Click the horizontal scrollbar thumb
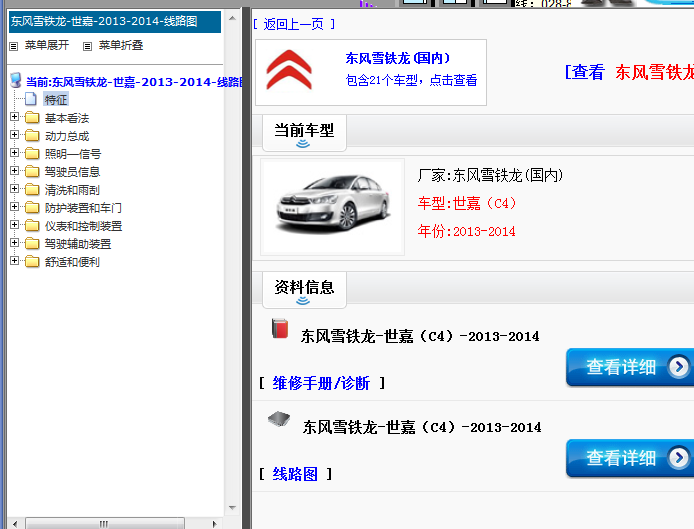The width and height of the screenshot is (694, 529). point(105,524)
